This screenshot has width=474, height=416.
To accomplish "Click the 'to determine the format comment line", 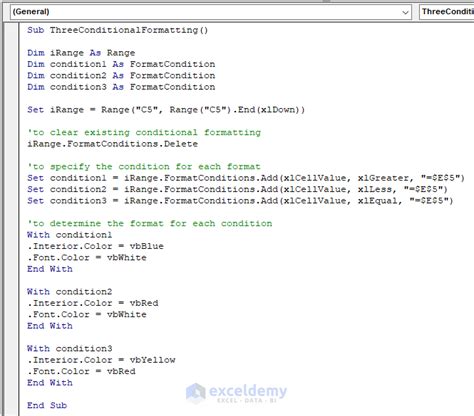I will [150, 223].
